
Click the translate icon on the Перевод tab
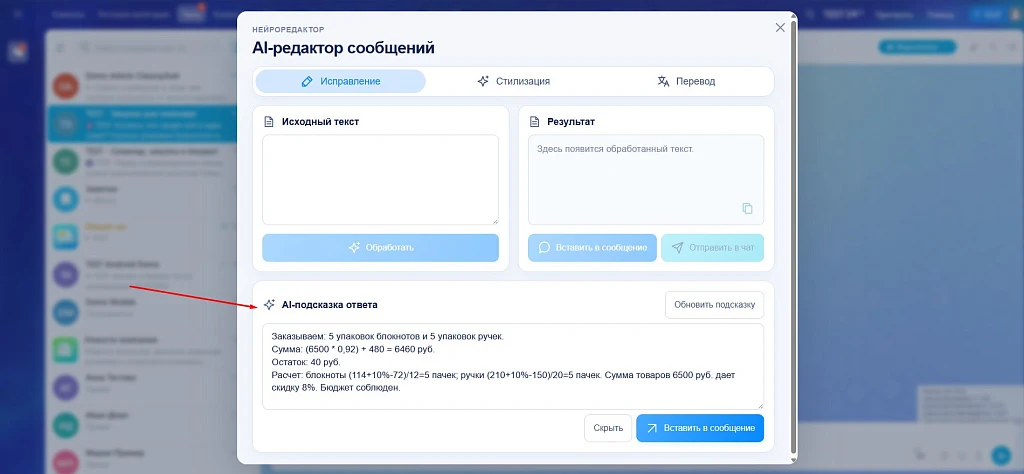tap(664, 82)
